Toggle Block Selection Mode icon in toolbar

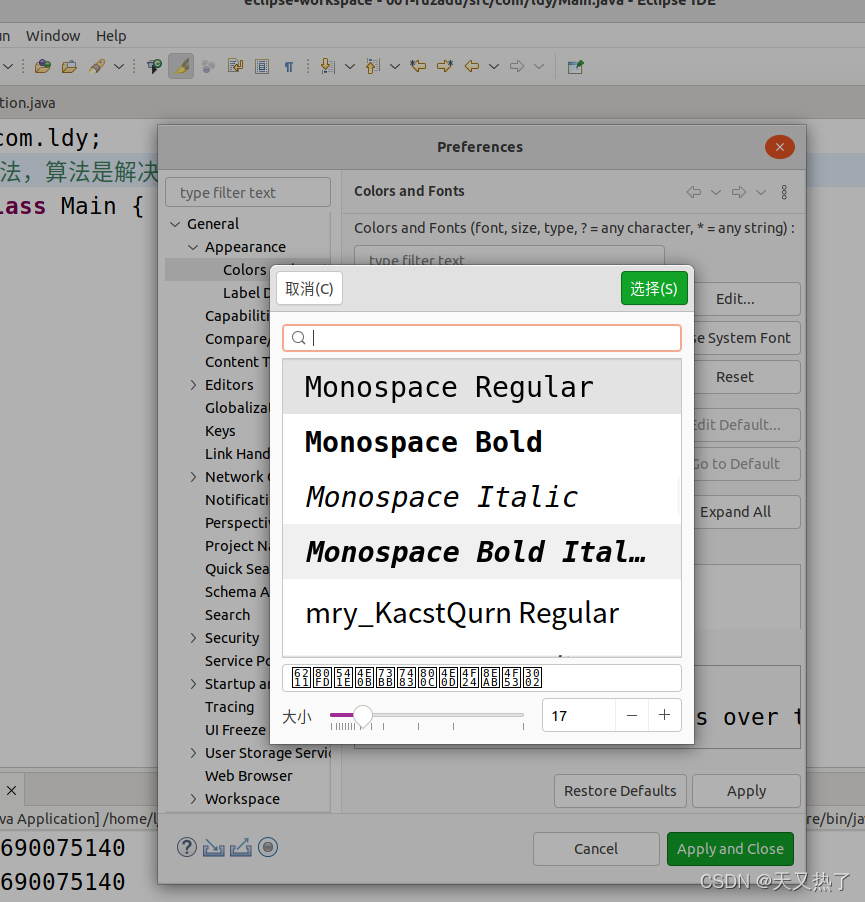tap(262, 66)
